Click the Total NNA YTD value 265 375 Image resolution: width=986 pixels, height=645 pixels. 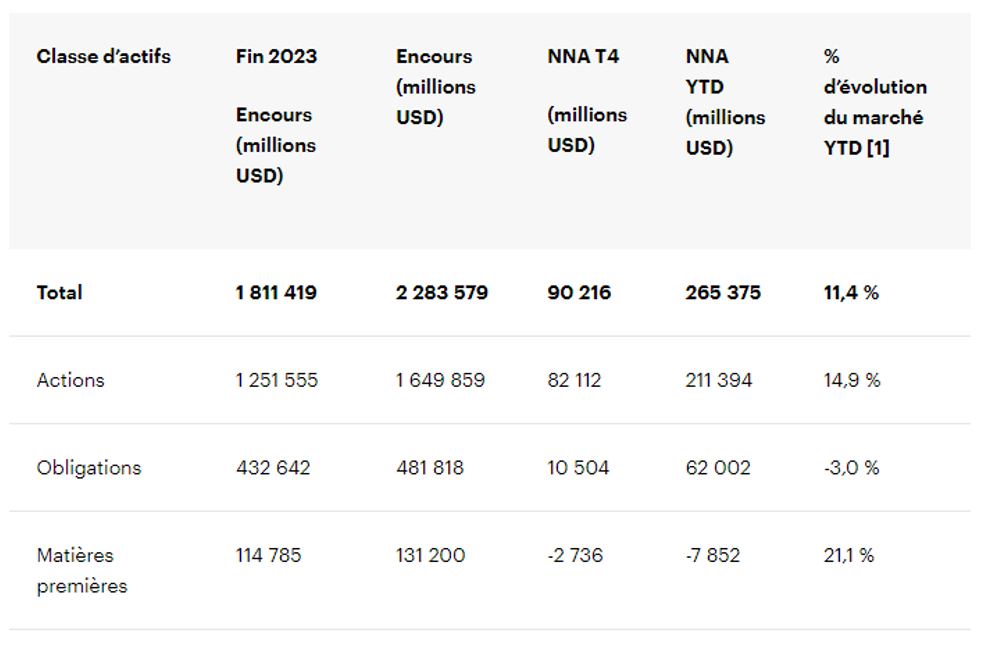[723, 293]
